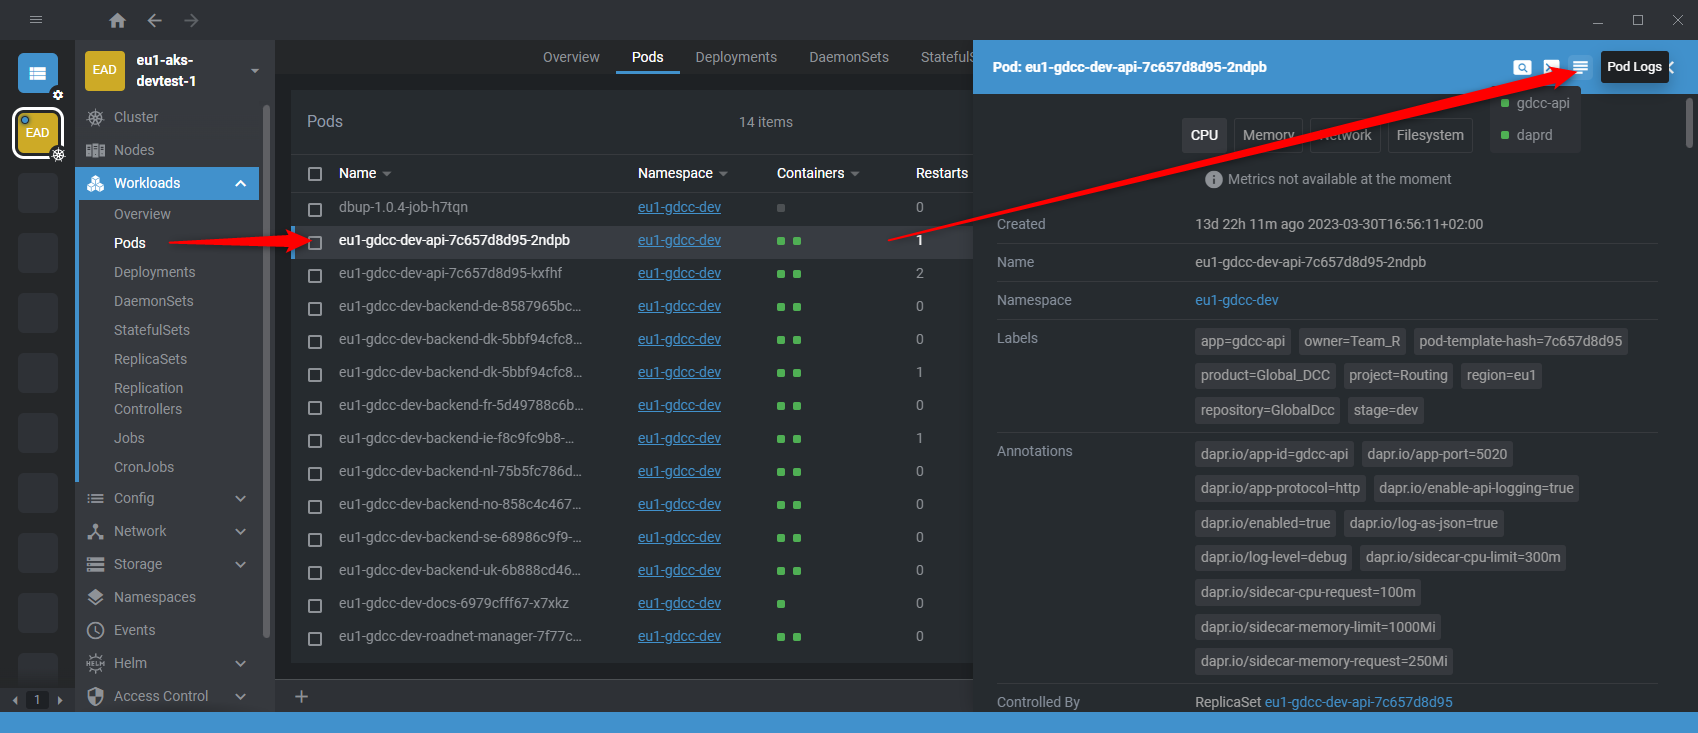Open the hamburger application menu
1698x733 pixels.
pyautogui.click(x=36, y=20)
